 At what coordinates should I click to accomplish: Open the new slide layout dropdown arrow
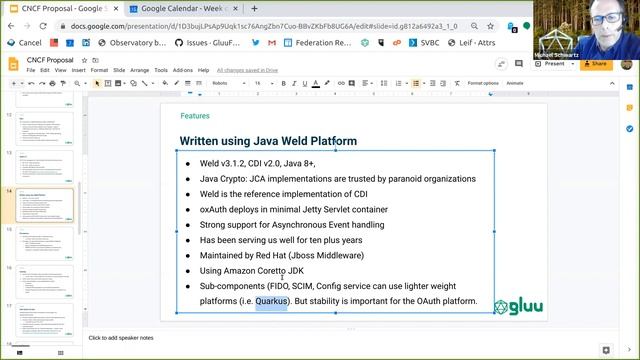pos(22,83)
